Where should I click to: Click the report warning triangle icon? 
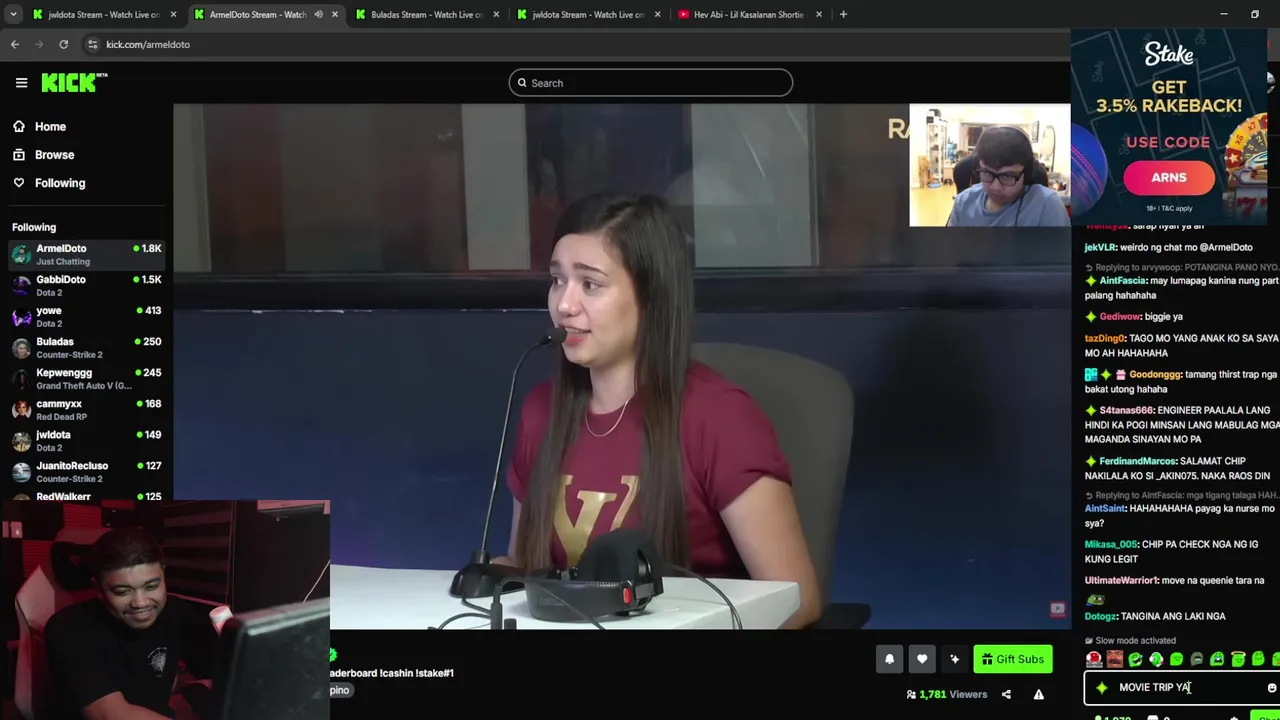[1038, 694]
